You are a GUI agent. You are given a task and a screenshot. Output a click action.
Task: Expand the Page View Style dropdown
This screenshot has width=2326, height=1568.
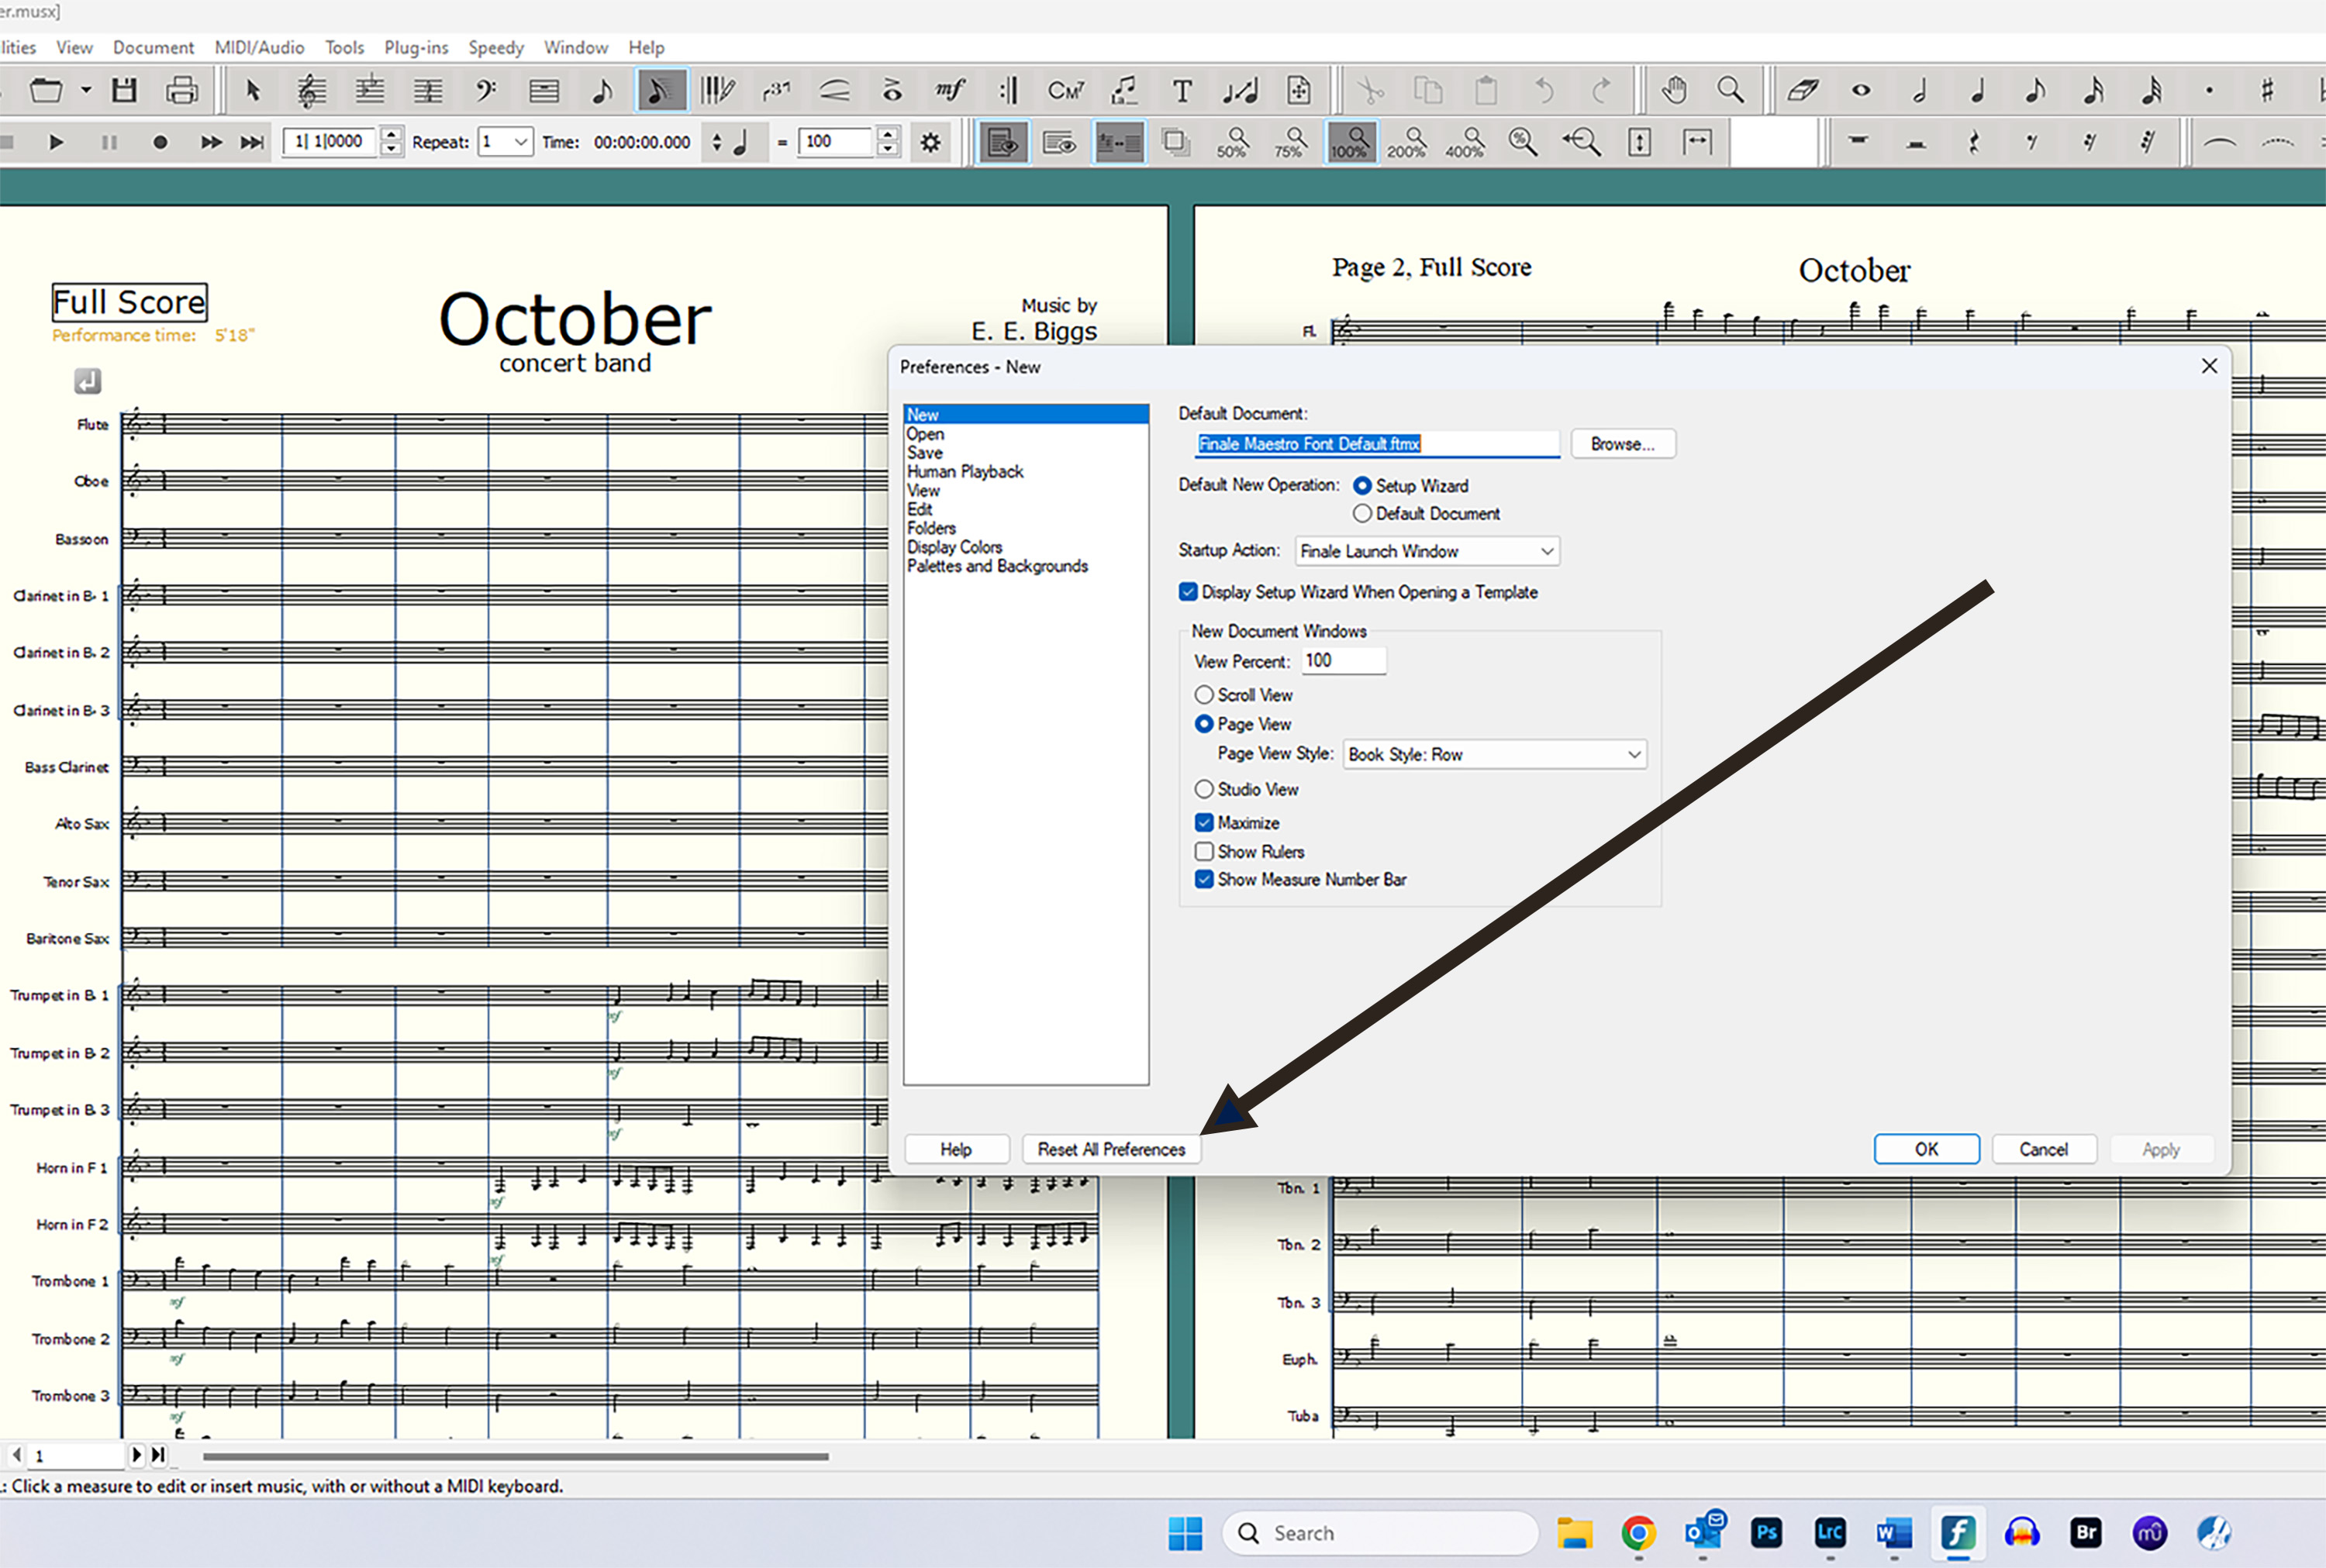coord(1494,754)
